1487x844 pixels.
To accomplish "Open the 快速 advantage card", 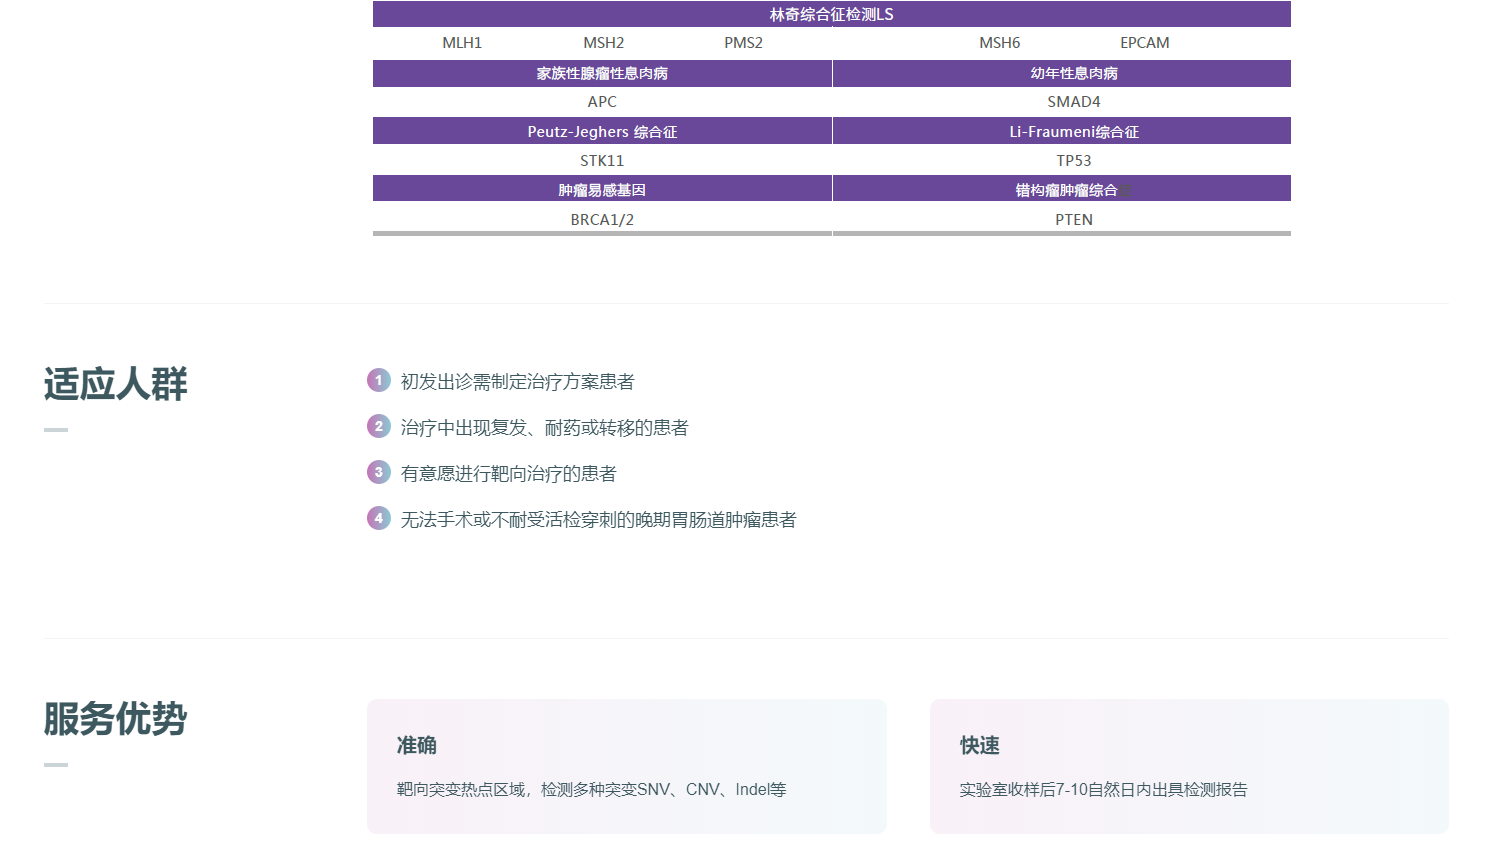I will pyautogui.click(x=1188, y=766).
